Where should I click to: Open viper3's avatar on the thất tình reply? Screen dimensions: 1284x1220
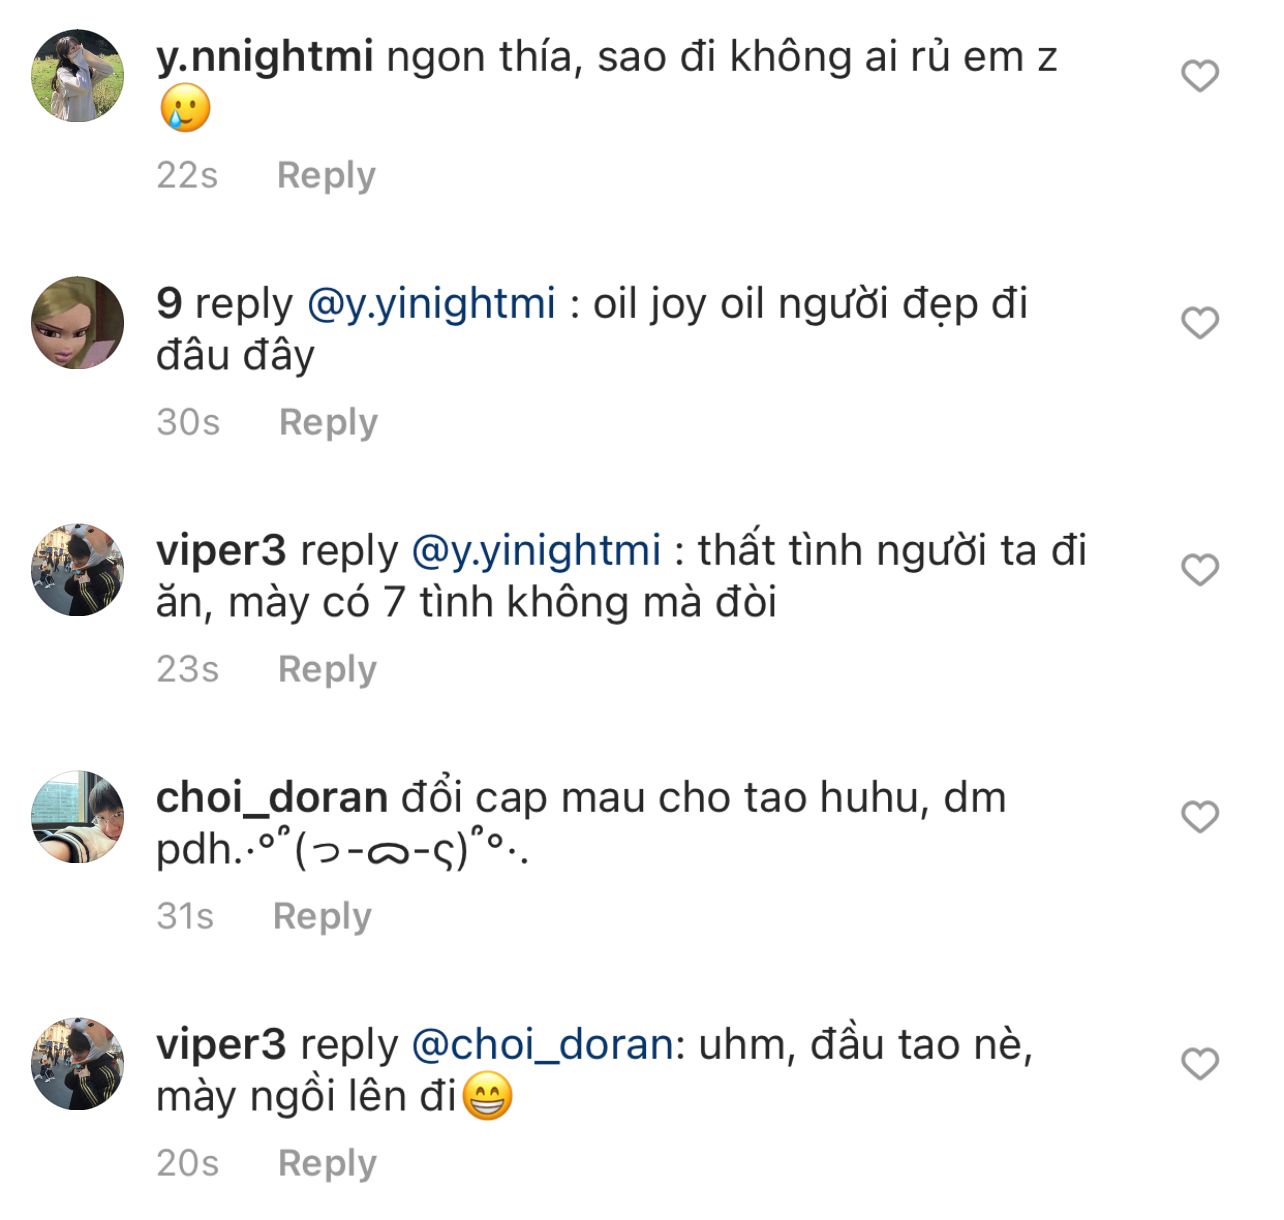pyautogui.click(x=78, y=570)
